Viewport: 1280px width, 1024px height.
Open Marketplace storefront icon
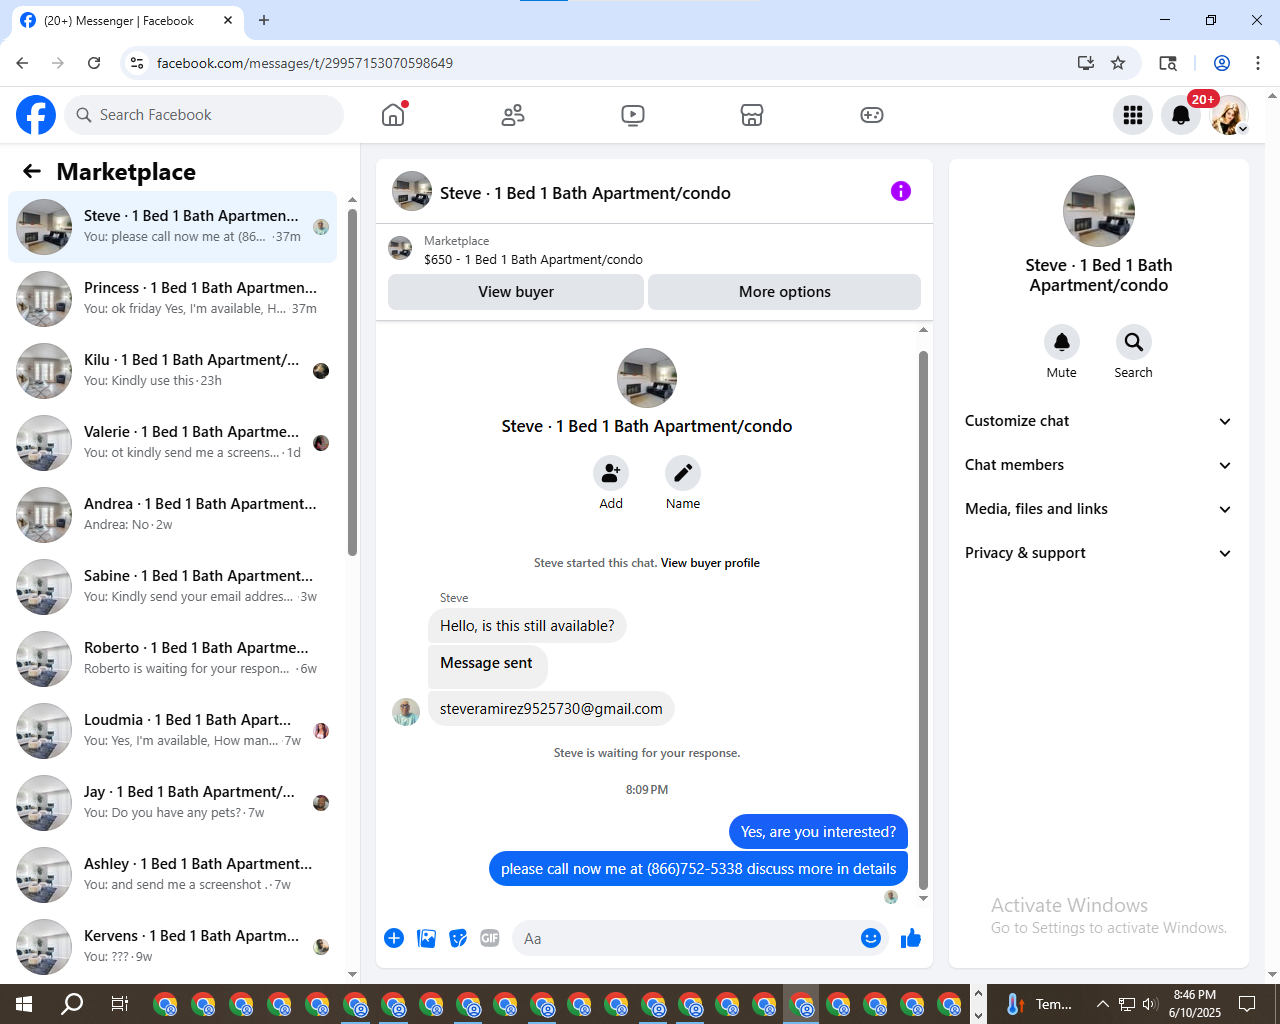tap(752, 115)
